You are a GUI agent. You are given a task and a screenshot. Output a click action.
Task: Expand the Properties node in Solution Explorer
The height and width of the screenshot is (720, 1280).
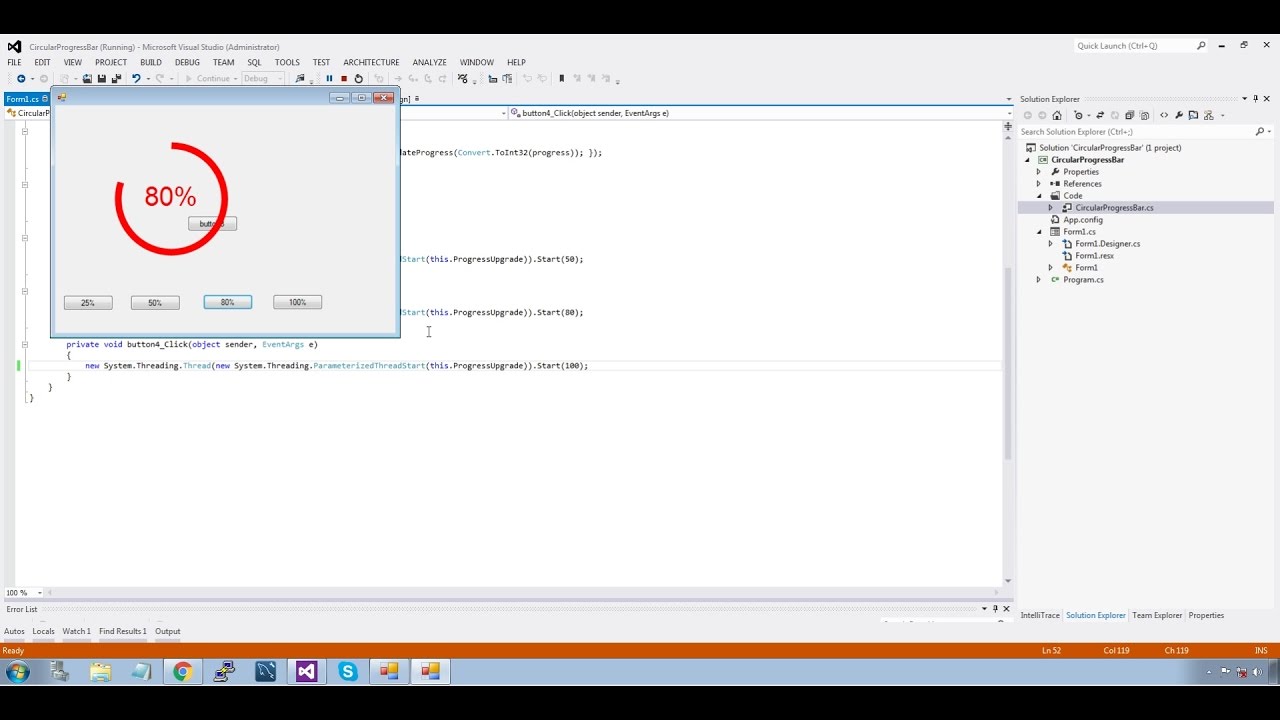pyautogui.click(x=1038, y=172)
